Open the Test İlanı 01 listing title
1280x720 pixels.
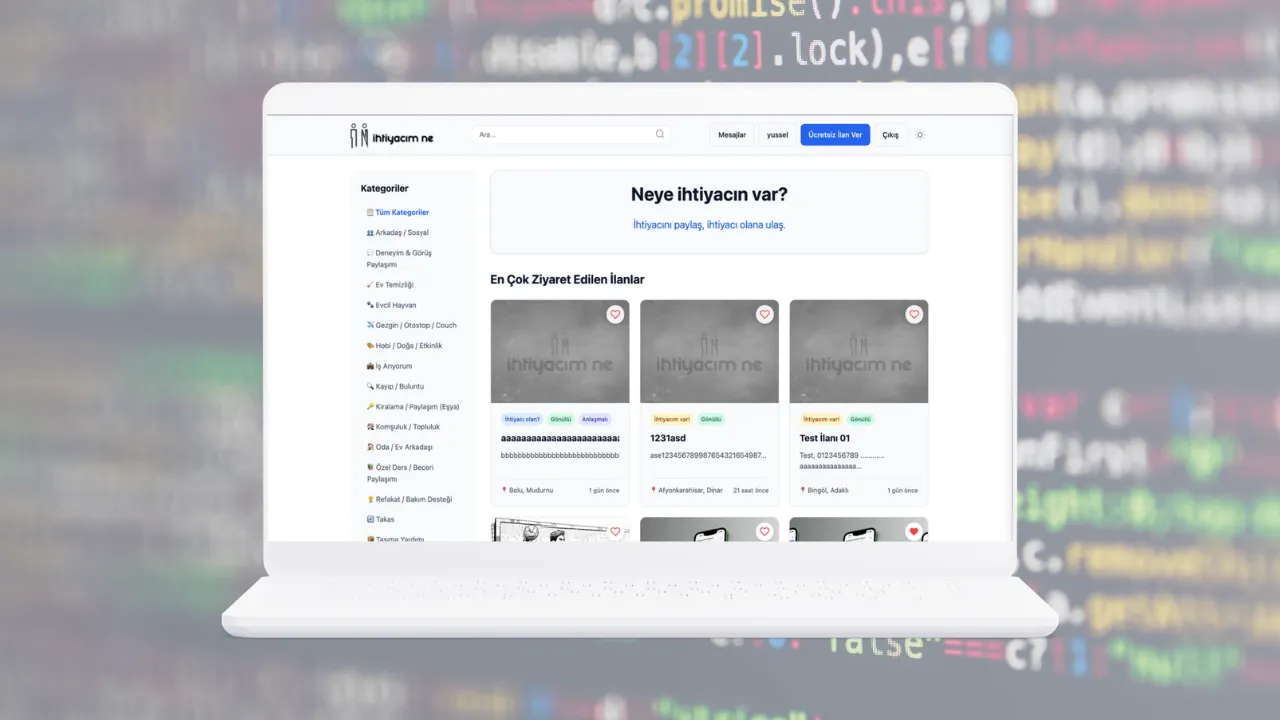(x=825, y=438)
